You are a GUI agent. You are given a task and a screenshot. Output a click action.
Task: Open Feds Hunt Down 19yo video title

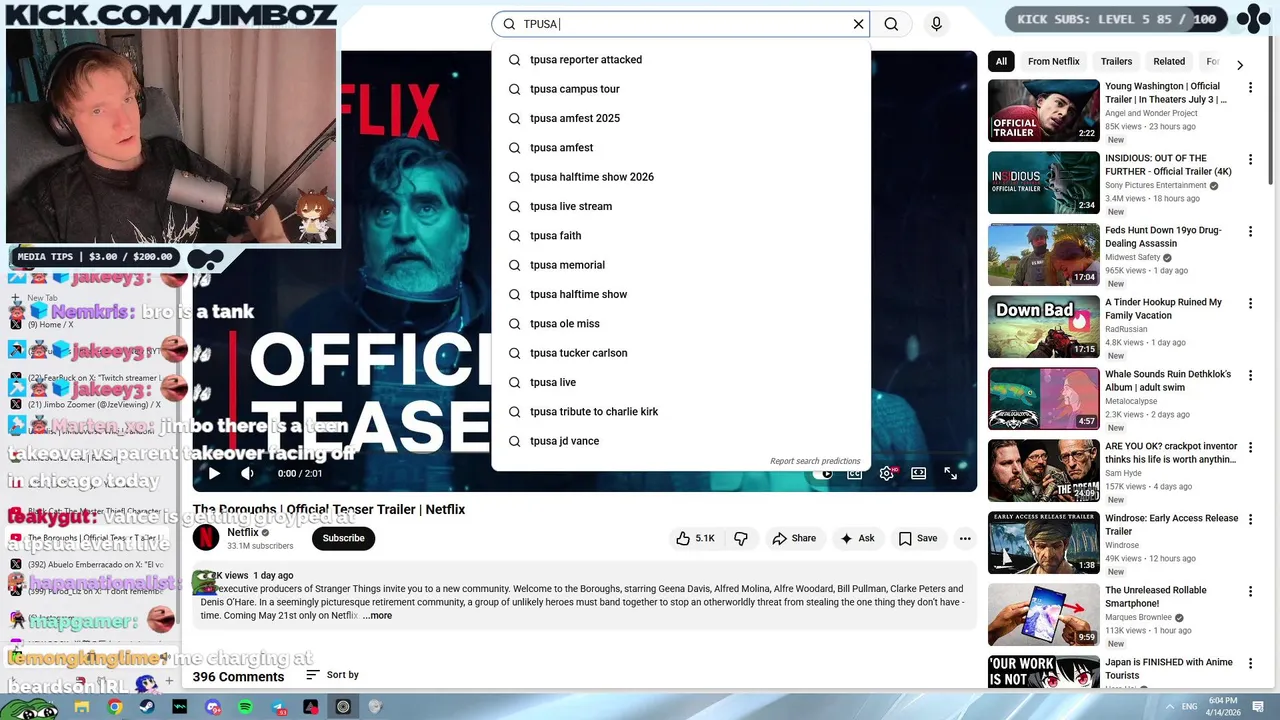[x=1163, y=237]
